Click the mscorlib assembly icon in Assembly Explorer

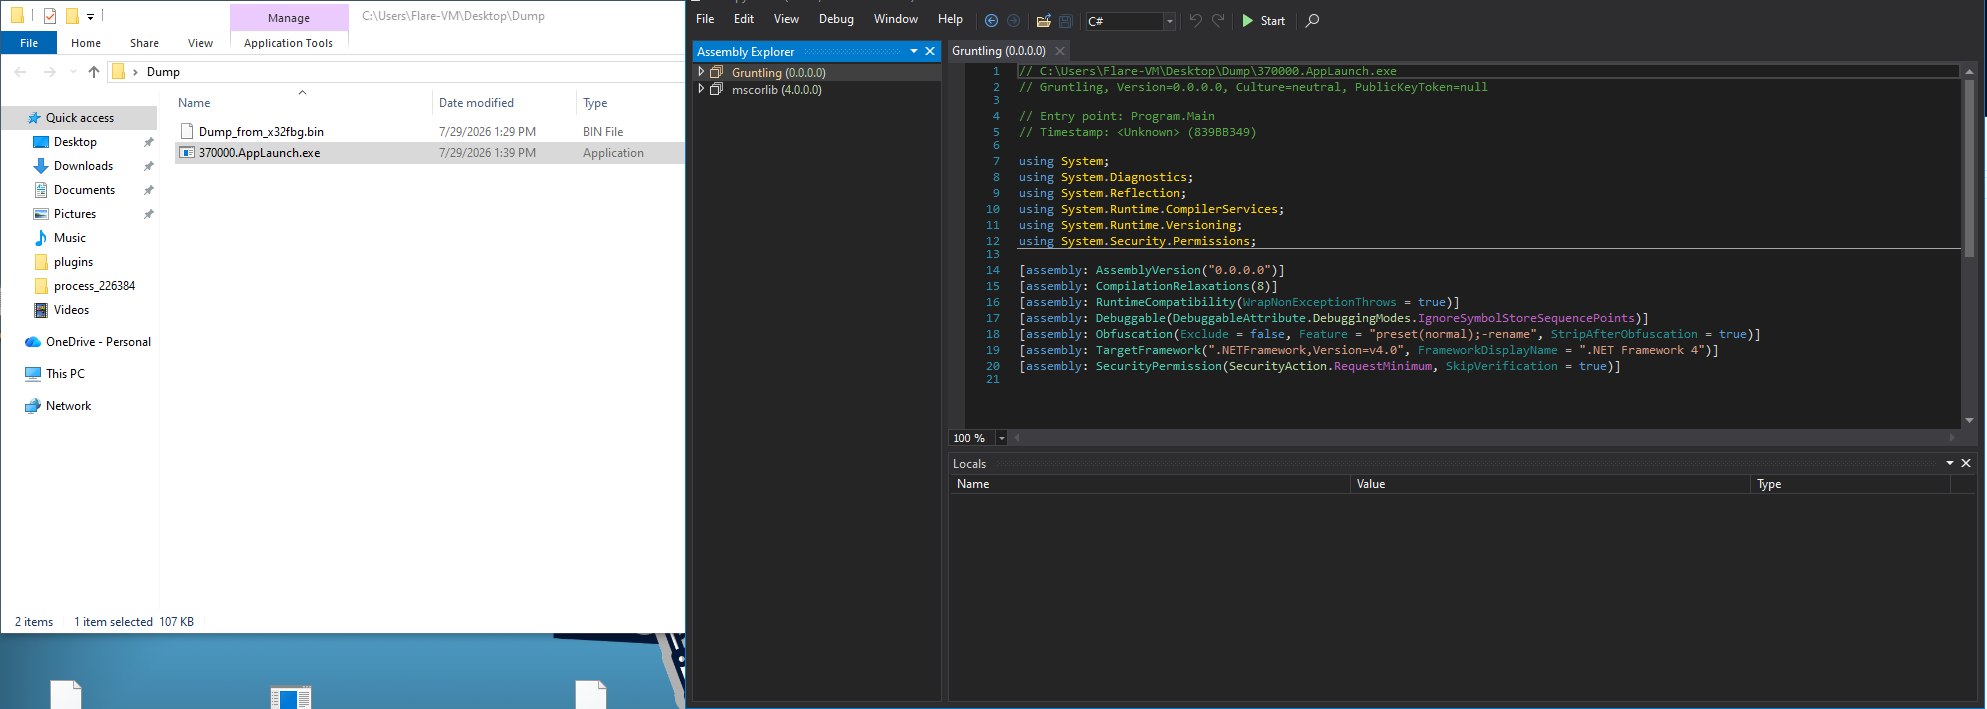pos(716,89)
